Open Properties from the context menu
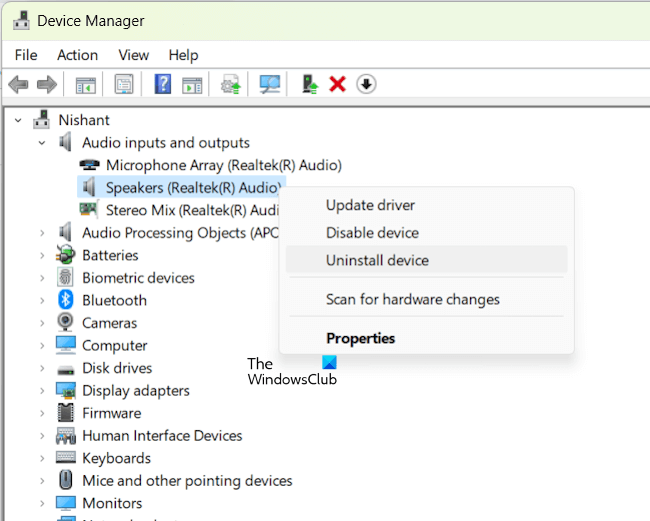The width and height of the screenshot is (650, 521). tap(360, 338)
